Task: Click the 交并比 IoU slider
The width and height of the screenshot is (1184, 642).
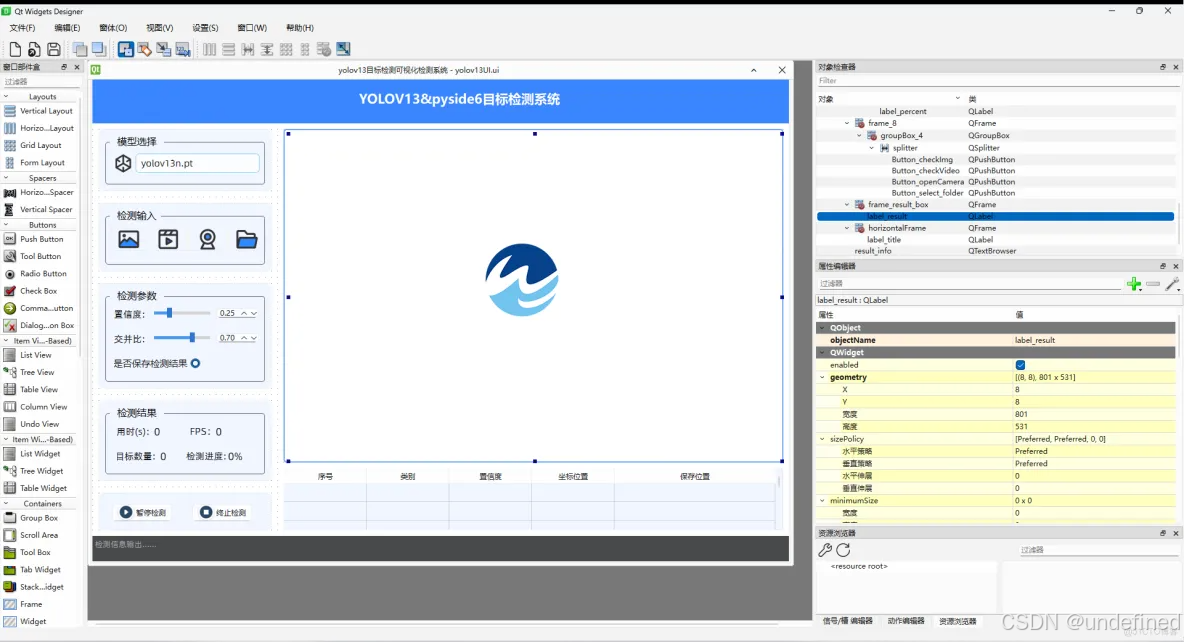Action: click(x=182, y=338)
